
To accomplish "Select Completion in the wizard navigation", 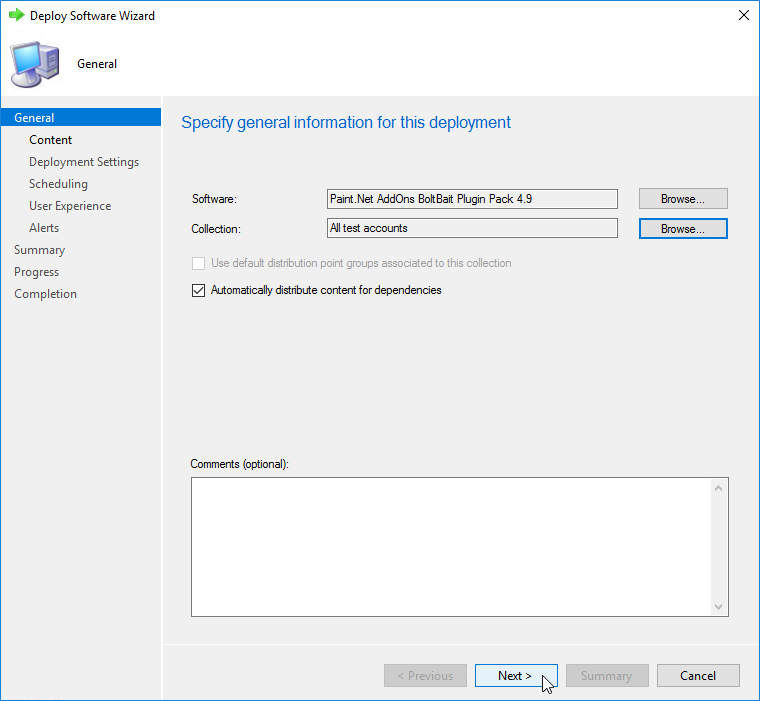I will [x=45, y=294].
